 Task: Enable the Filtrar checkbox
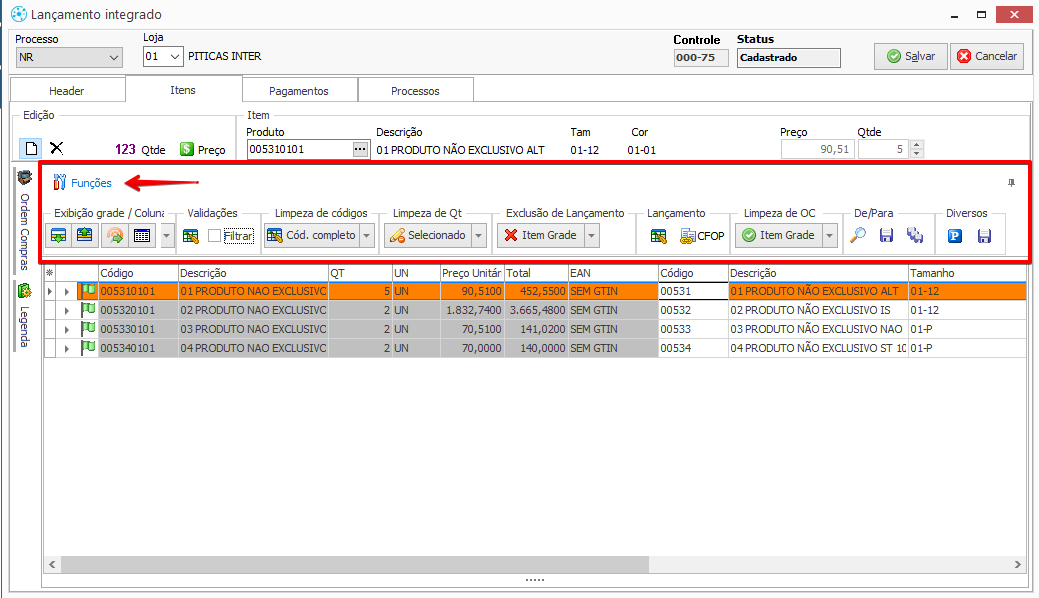point(215,236)
